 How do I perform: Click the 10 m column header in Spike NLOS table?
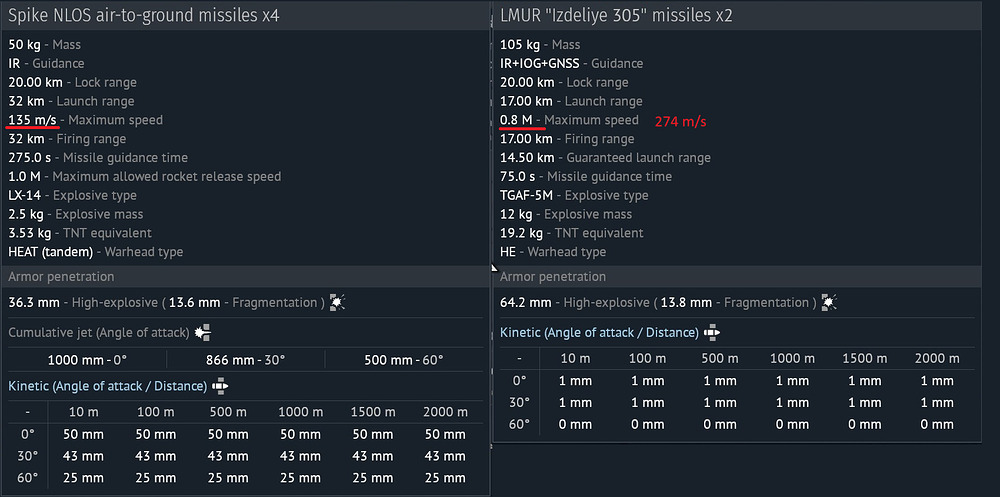coord(83,412)
